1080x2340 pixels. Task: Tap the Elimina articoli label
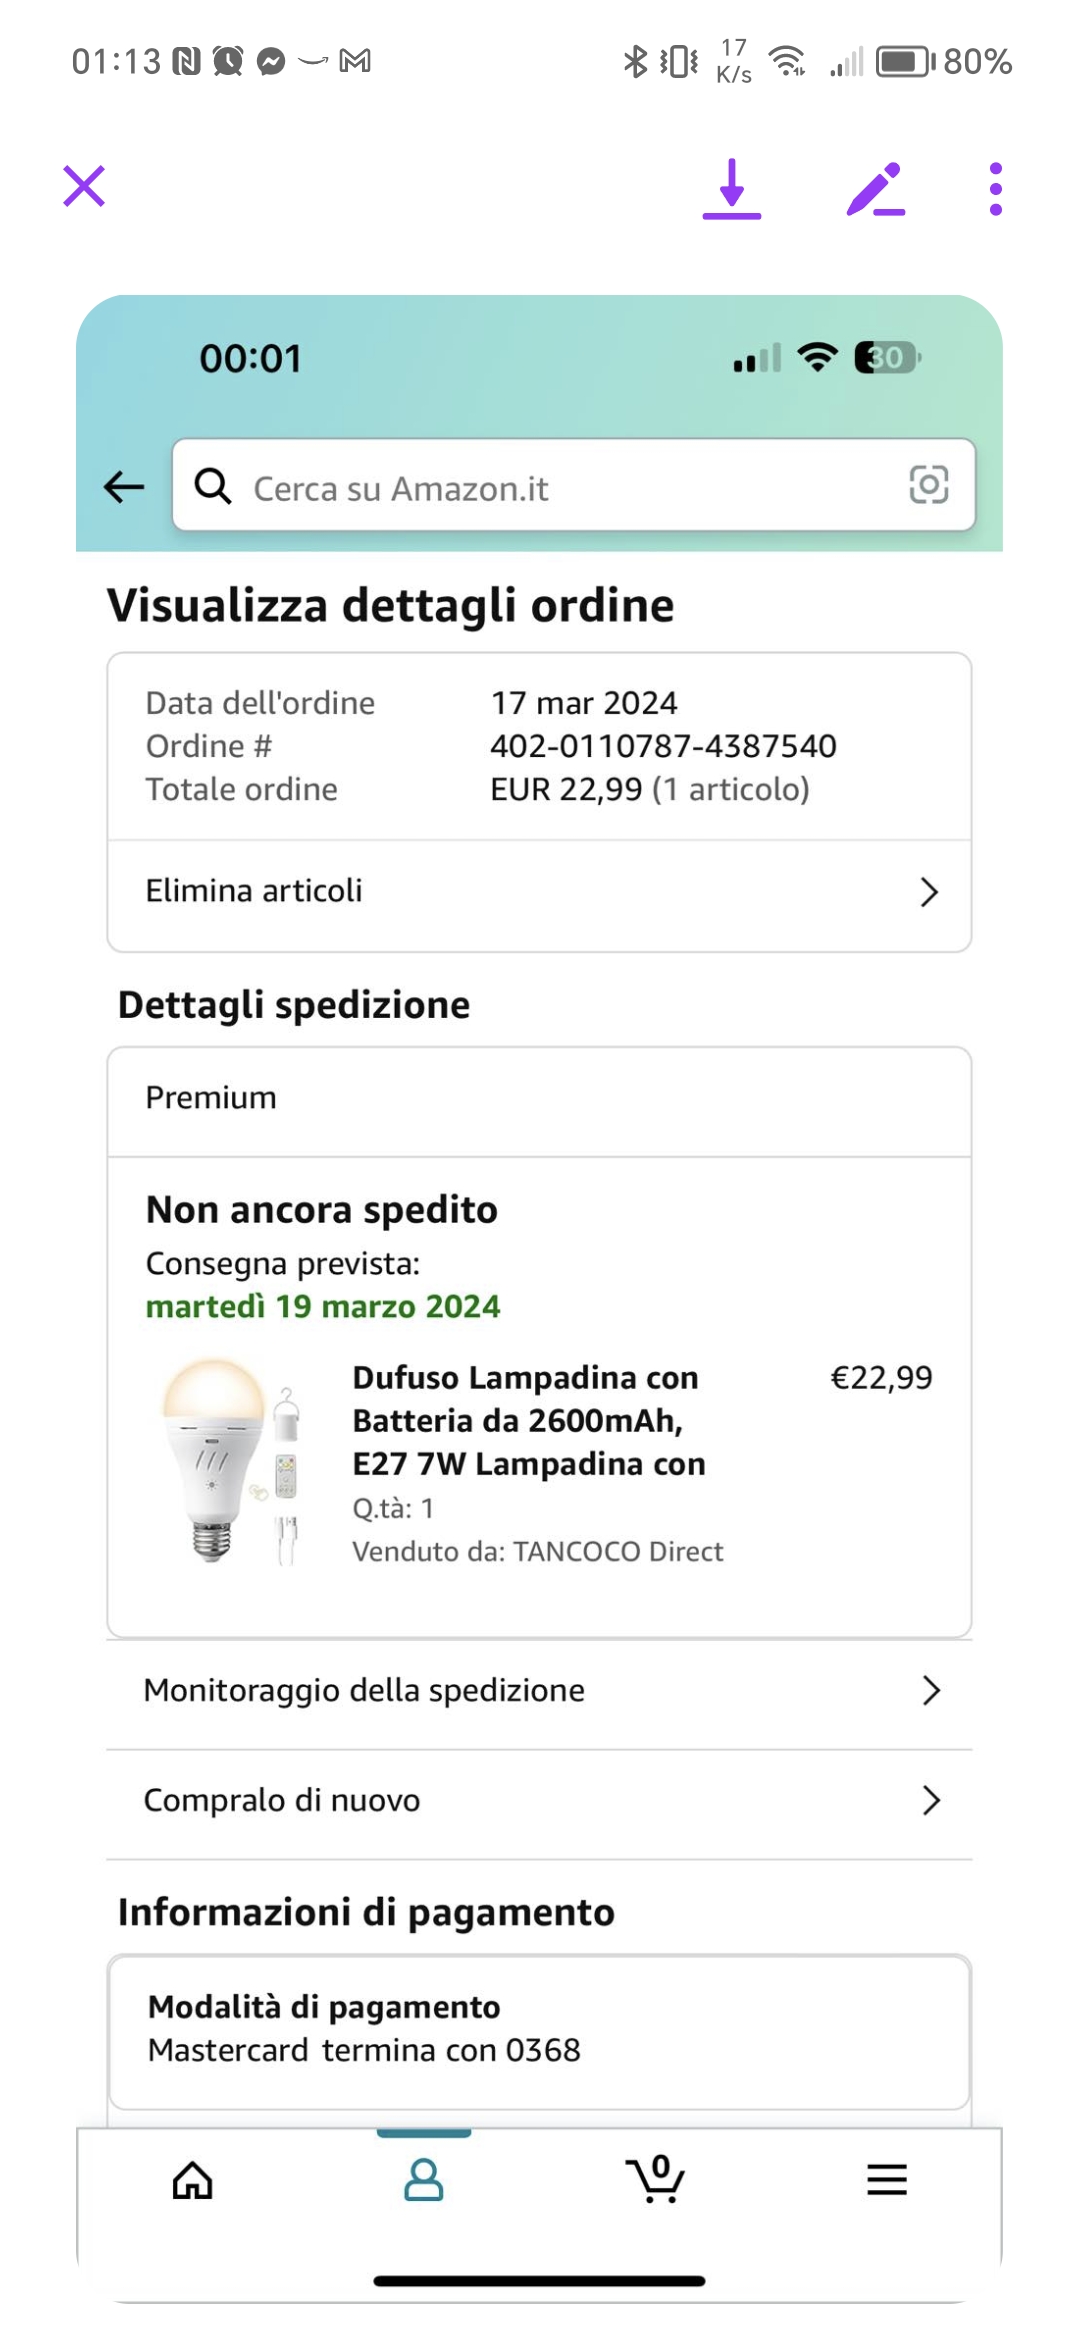click(254, 891)
